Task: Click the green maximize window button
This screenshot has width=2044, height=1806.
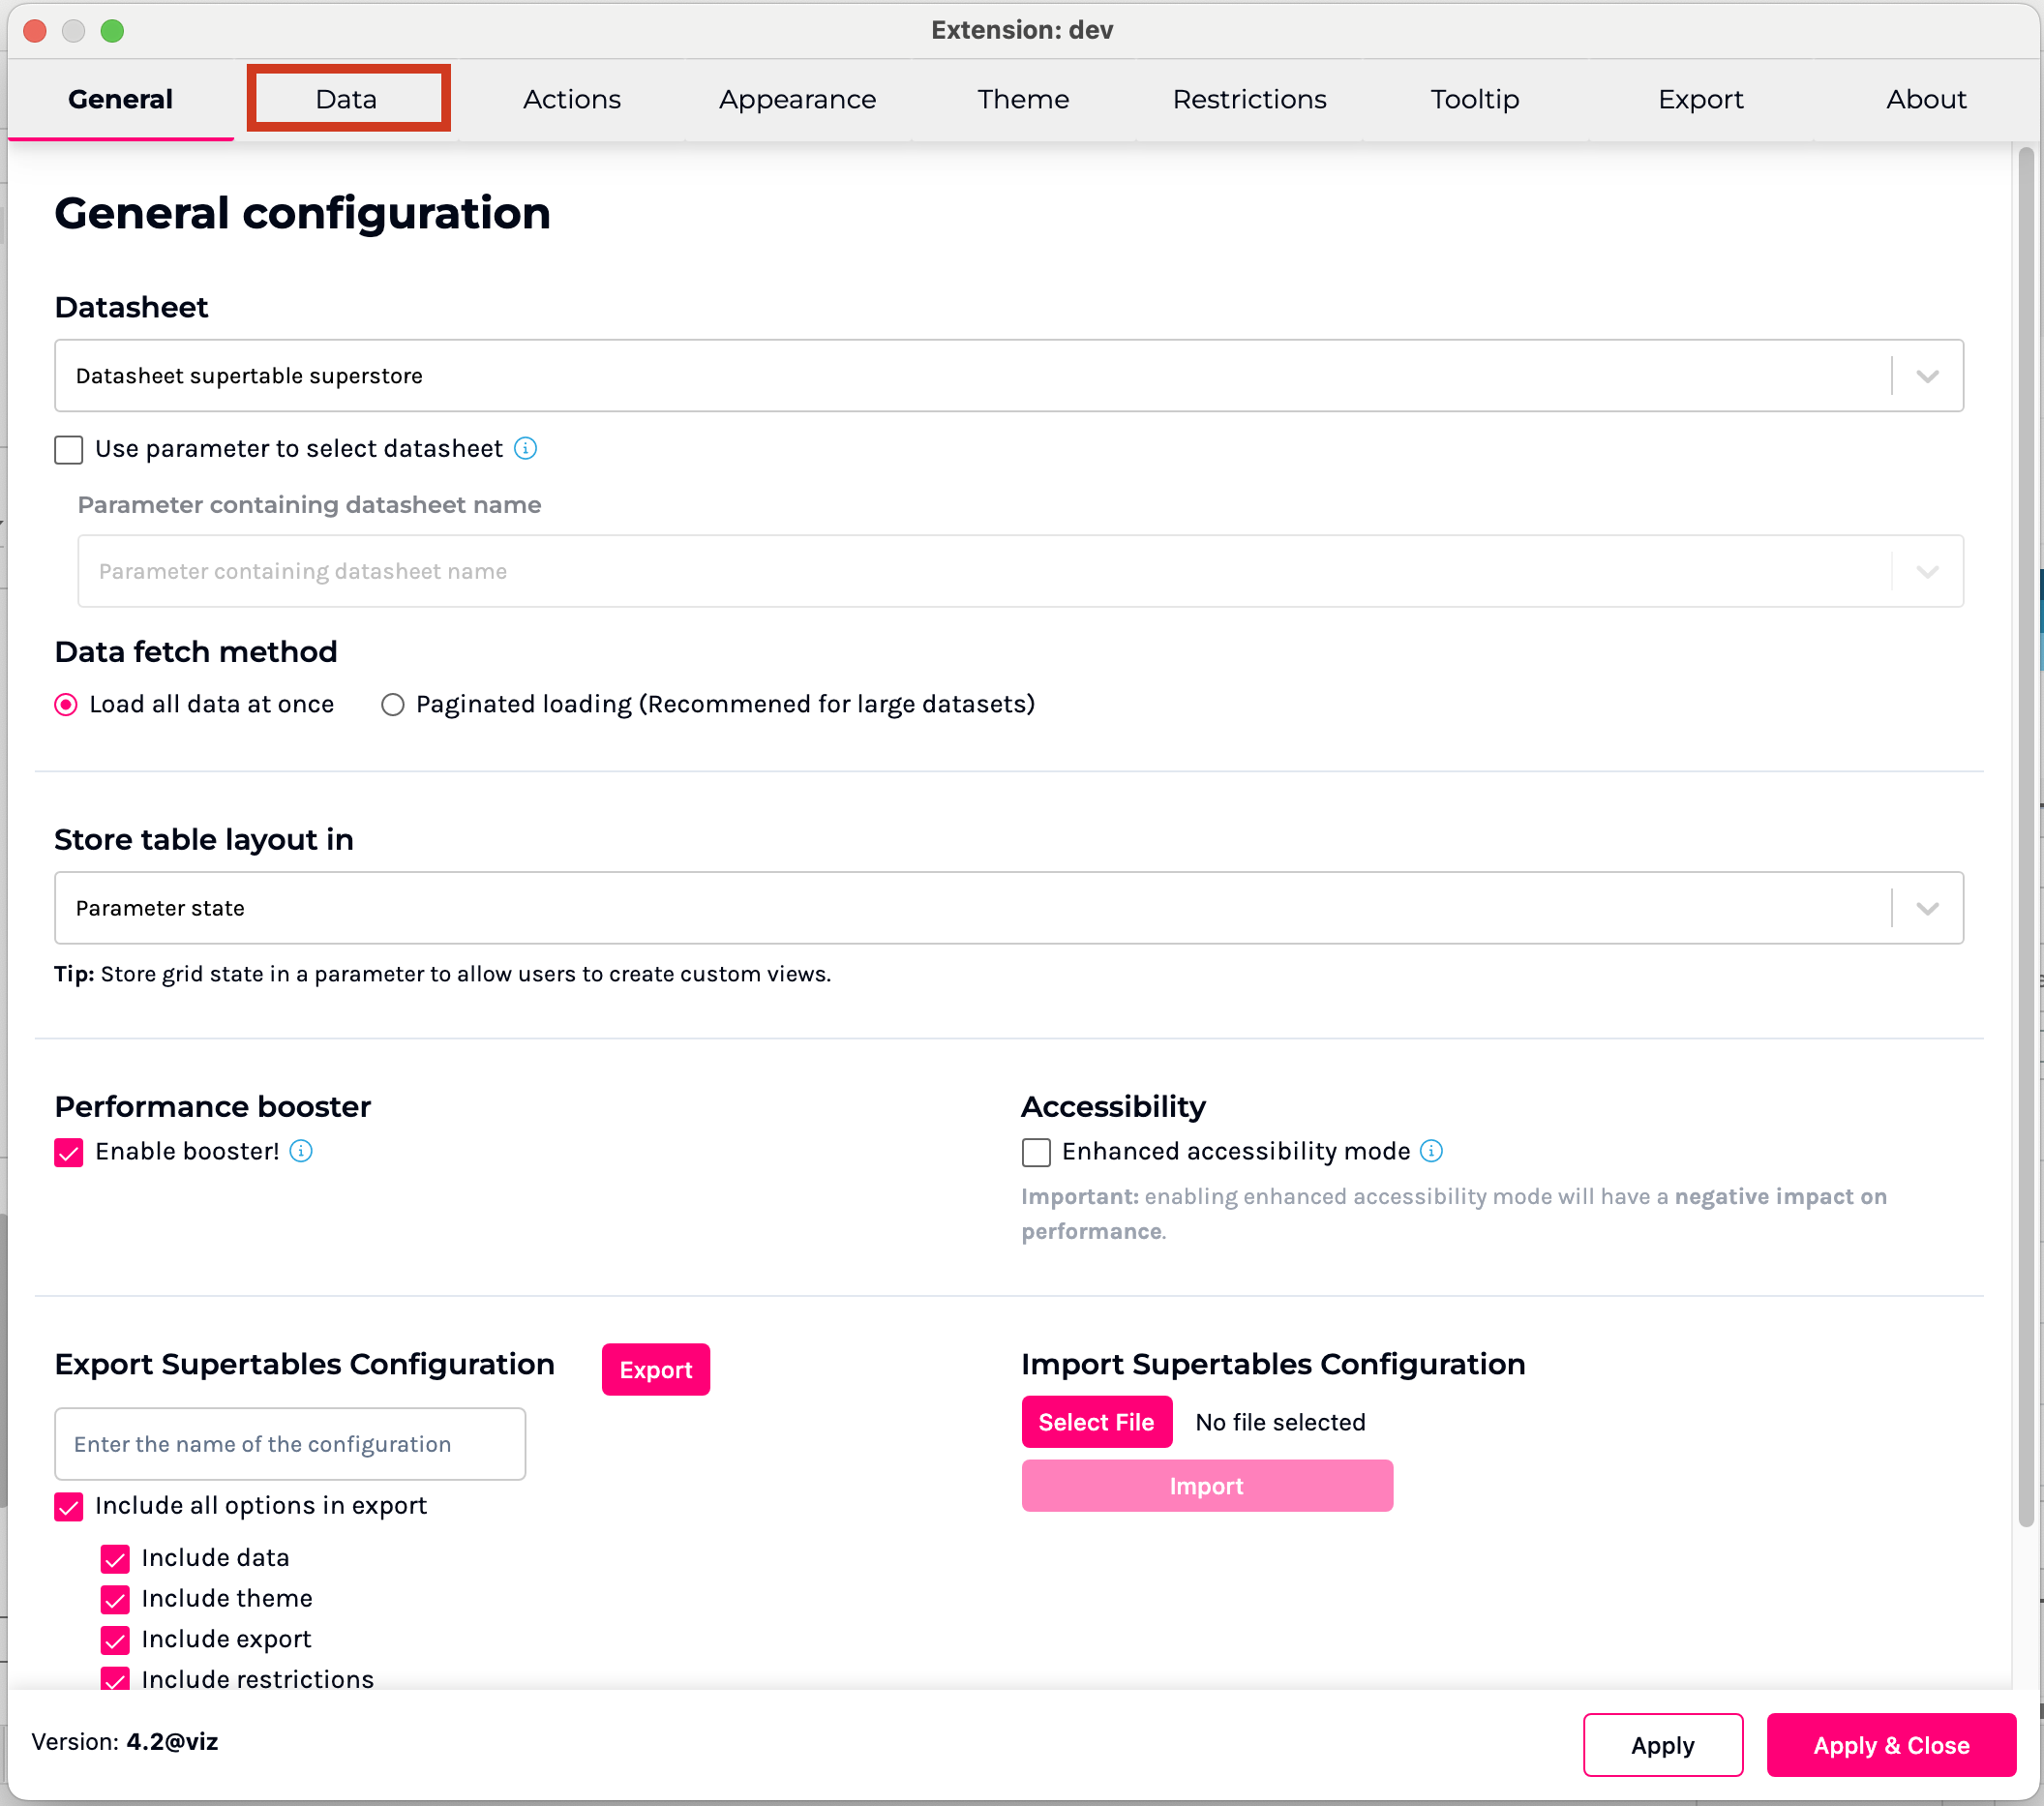Action: 112,30
